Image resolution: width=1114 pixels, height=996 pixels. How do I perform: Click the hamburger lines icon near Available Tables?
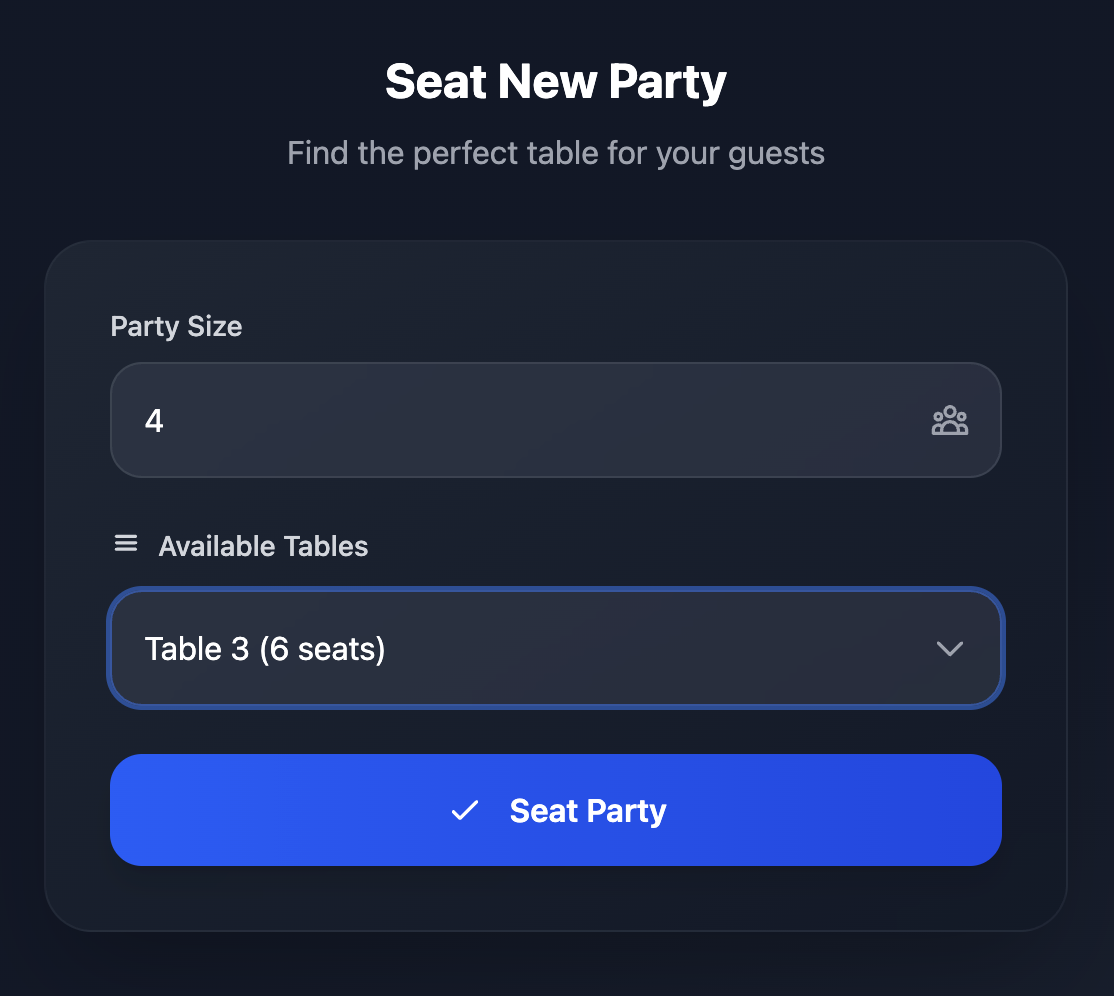(125, 543)
